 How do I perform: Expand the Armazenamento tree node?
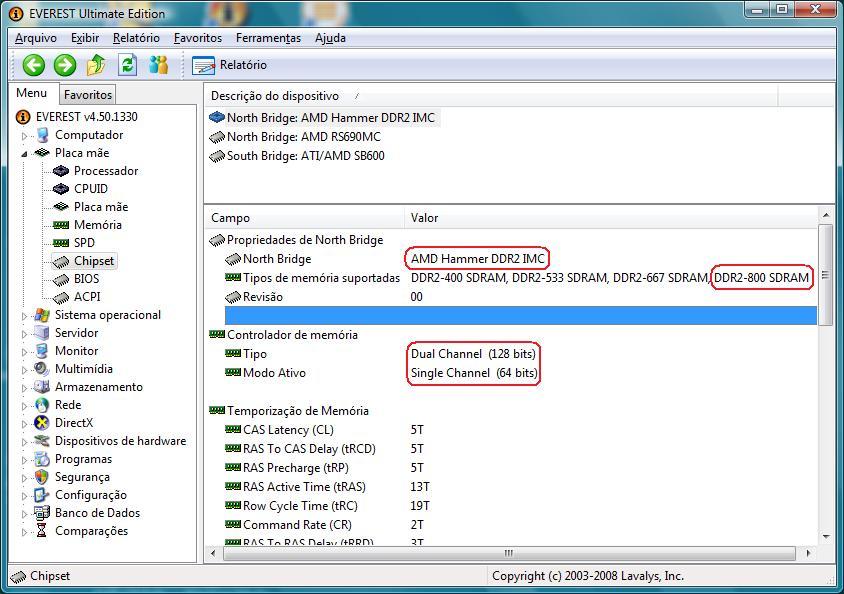pyautogui.click(x=24, y=388)
